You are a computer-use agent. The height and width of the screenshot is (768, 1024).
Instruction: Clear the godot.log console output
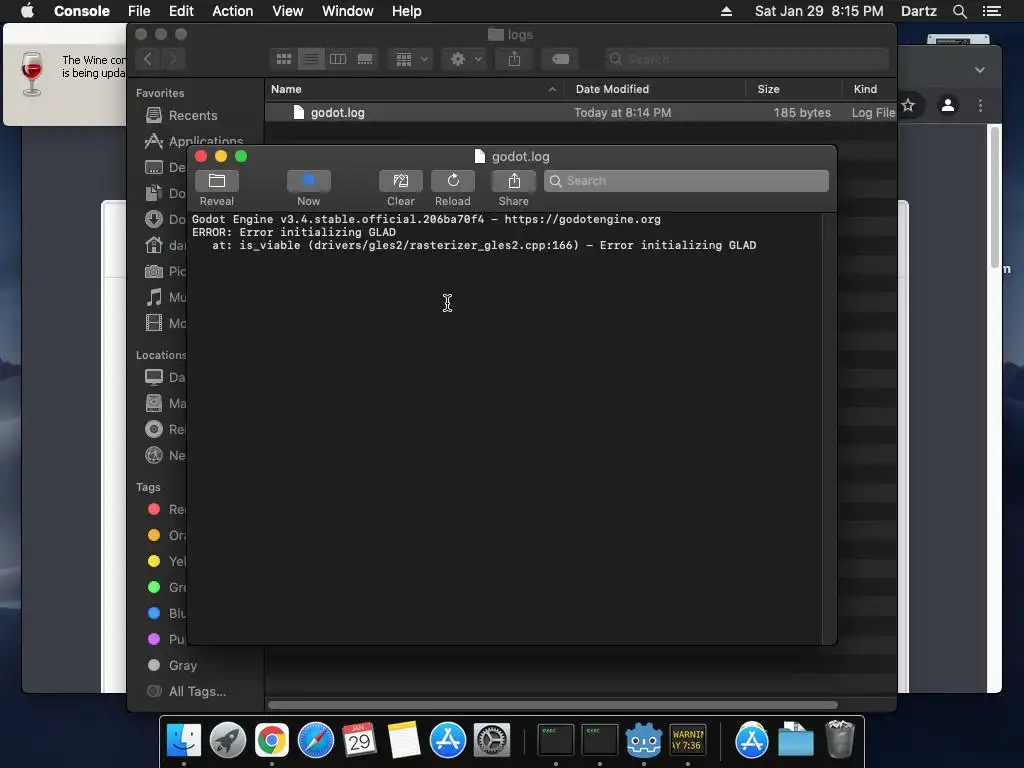(x=400, y=181)
